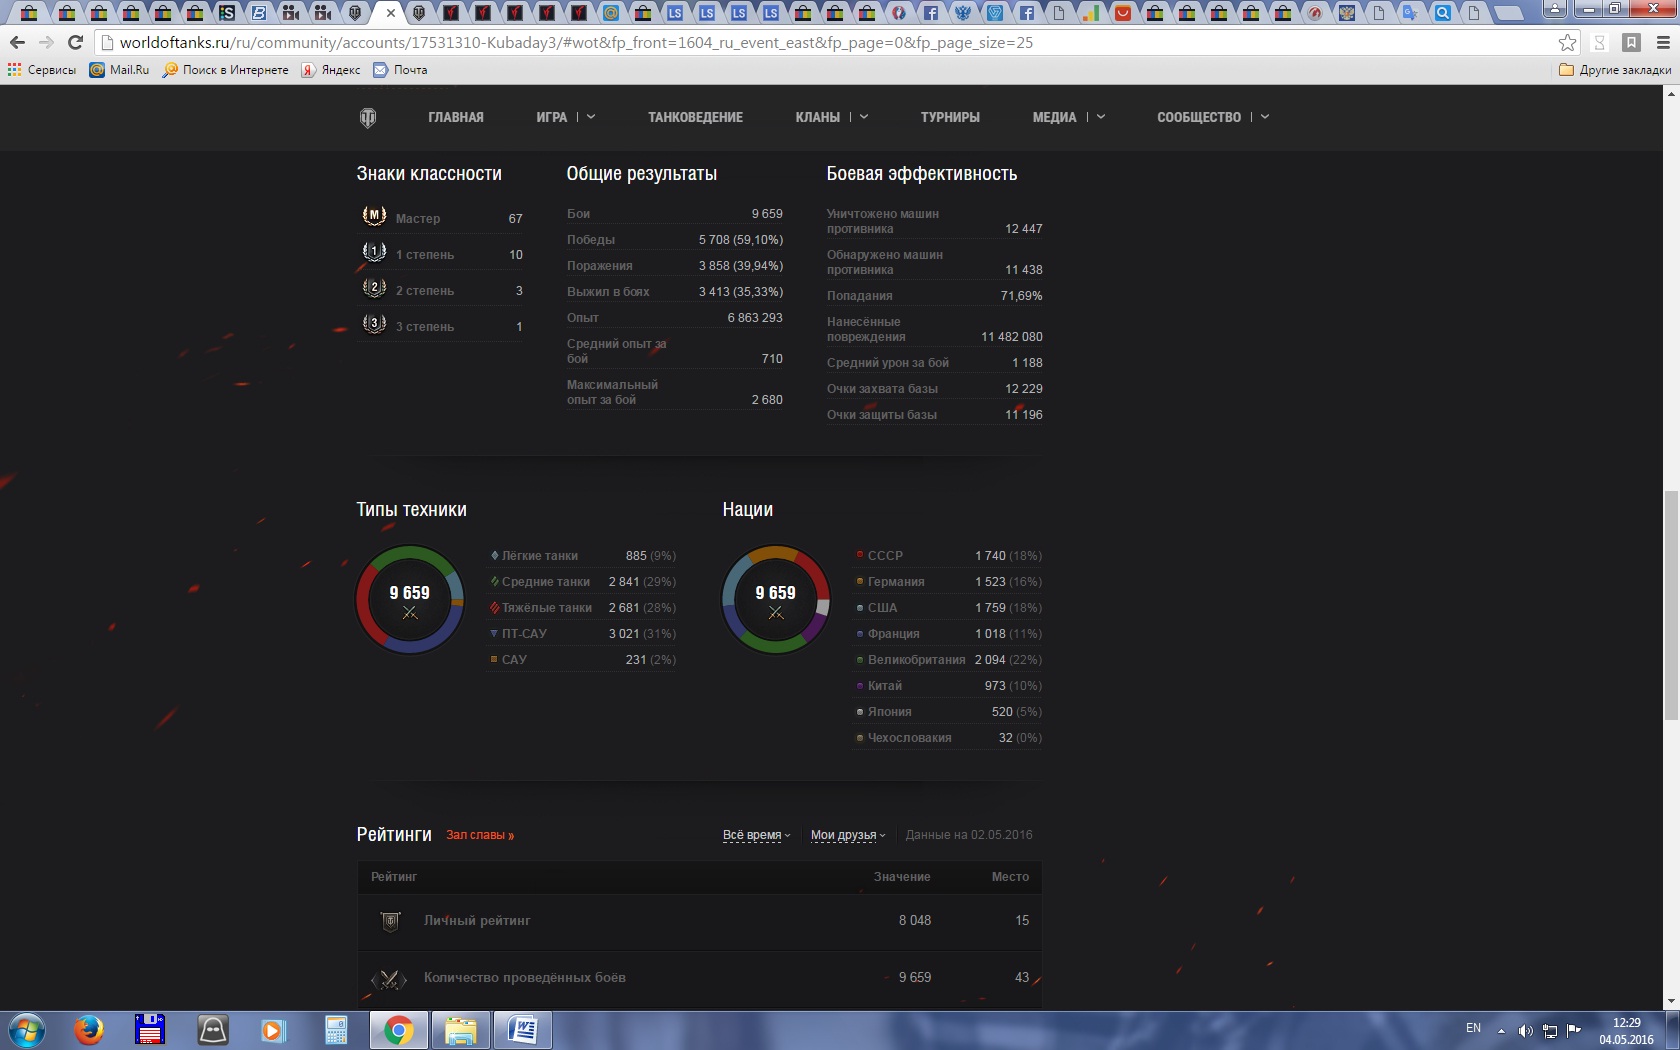Open the Chrome hamburger menu

1663,42
